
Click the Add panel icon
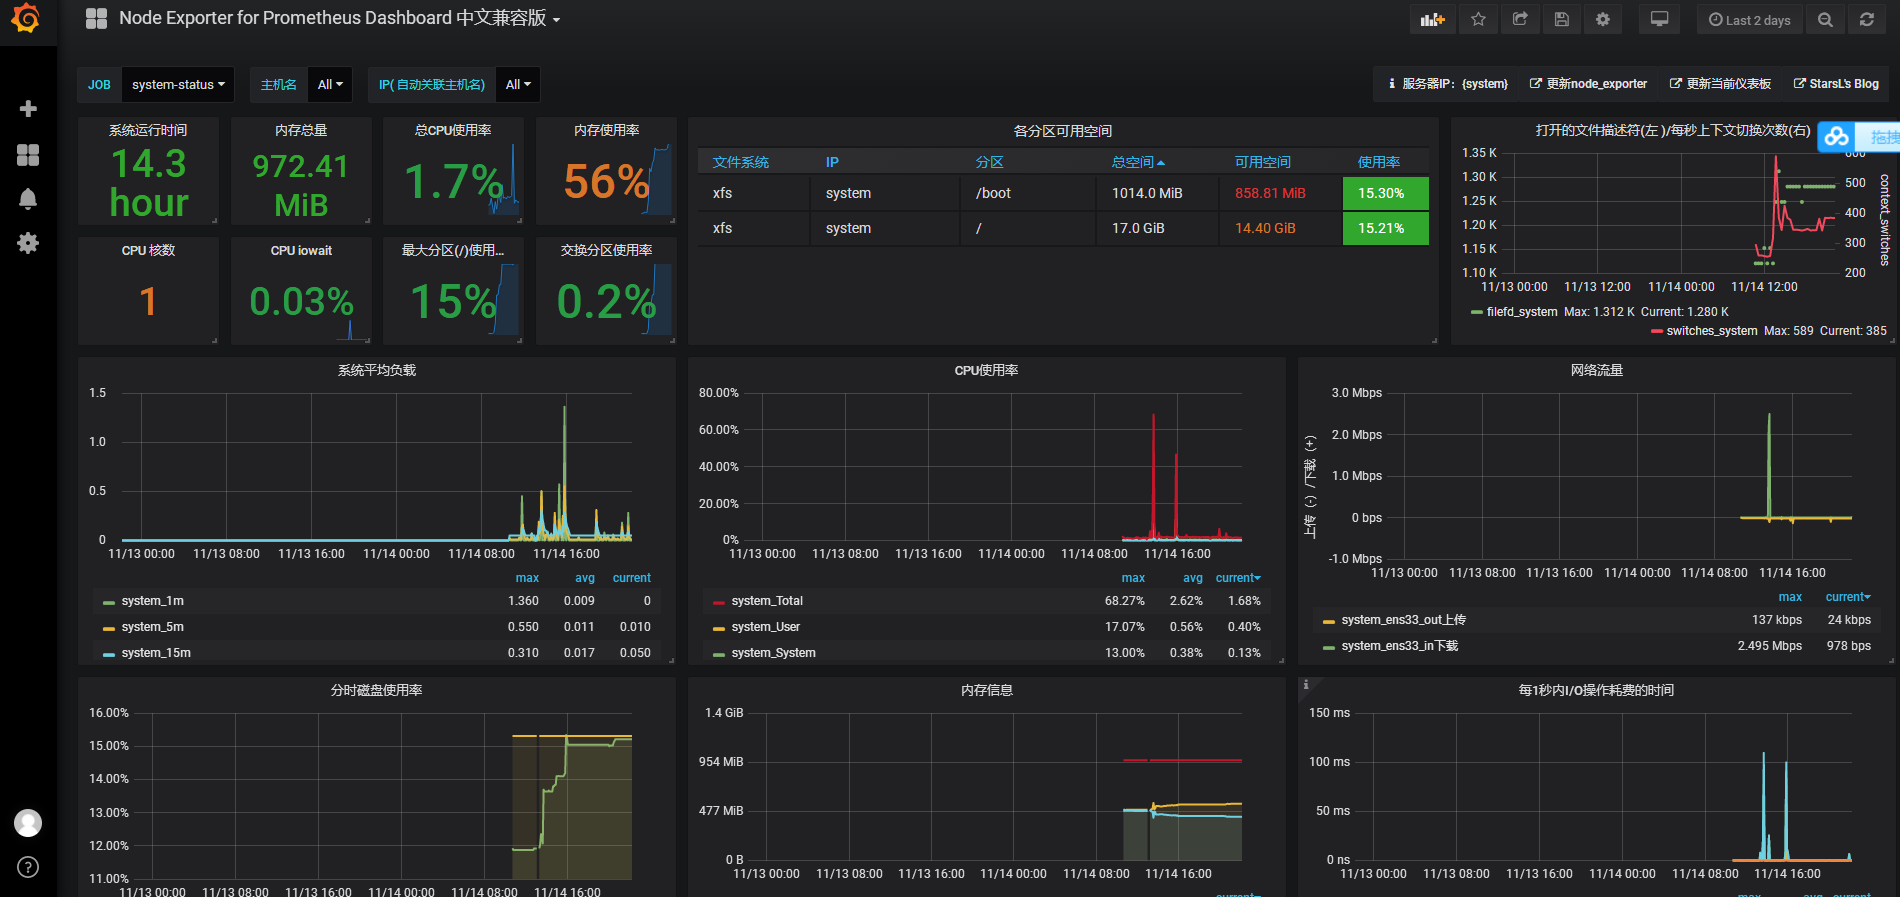pos(1432,20)
